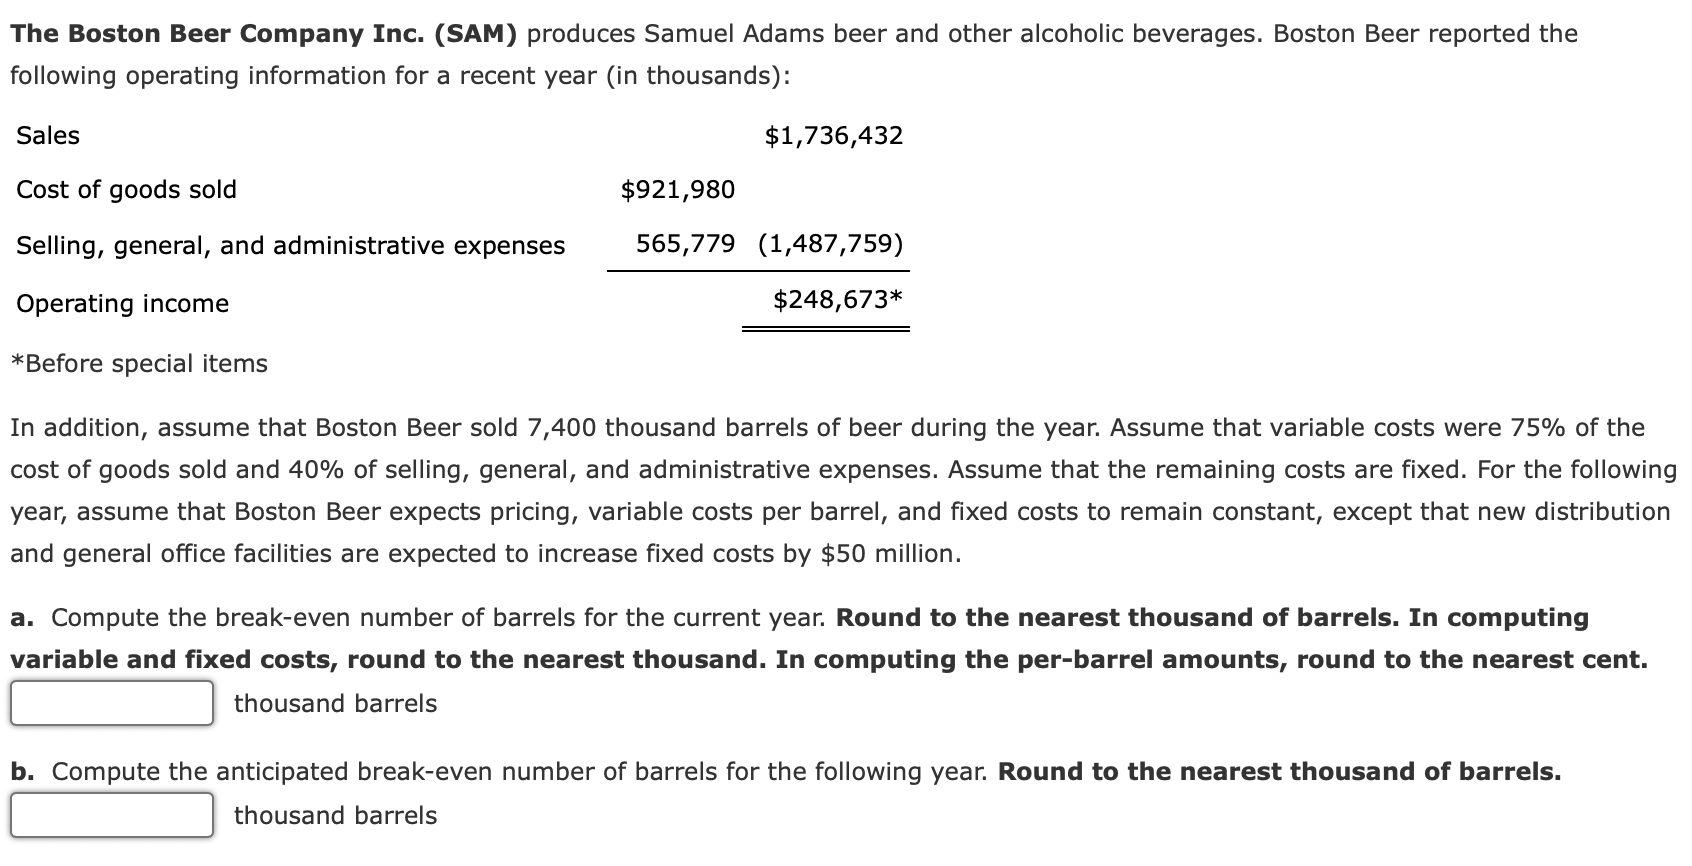Click the answer input field for part b
1692x866 pixels.
coord(110,816)
